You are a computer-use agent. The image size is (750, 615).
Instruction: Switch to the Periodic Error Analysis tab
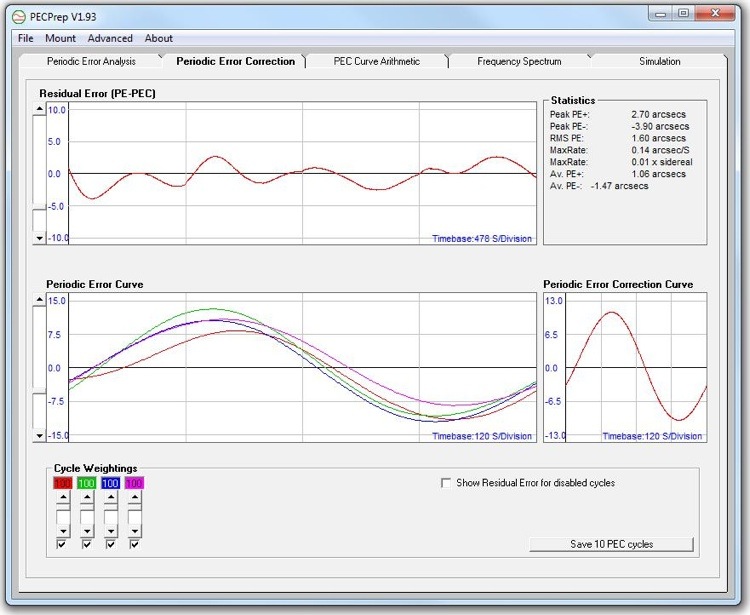point(91,61)
